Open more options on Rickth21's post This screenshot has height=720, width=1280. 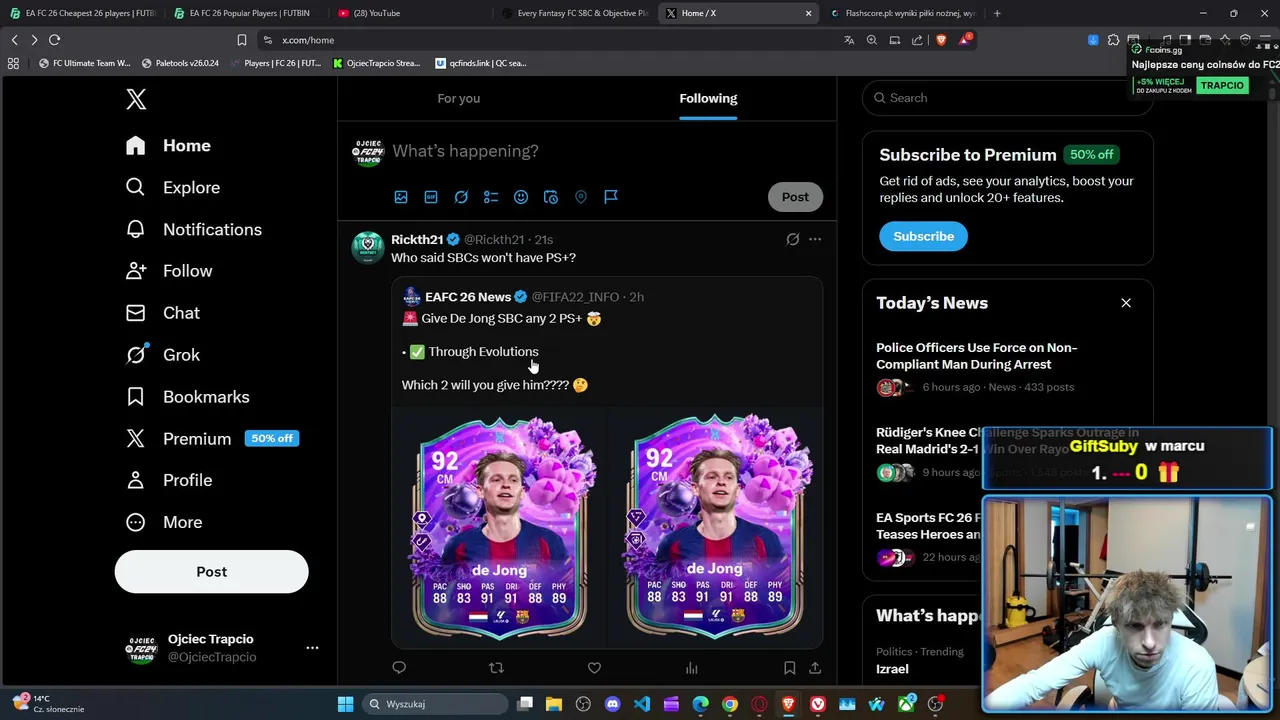pos(815,240)
